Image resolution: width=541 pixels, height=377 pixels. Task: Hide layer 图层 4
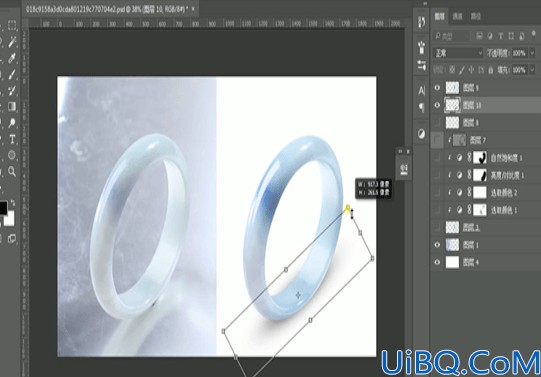click(437, 262)
